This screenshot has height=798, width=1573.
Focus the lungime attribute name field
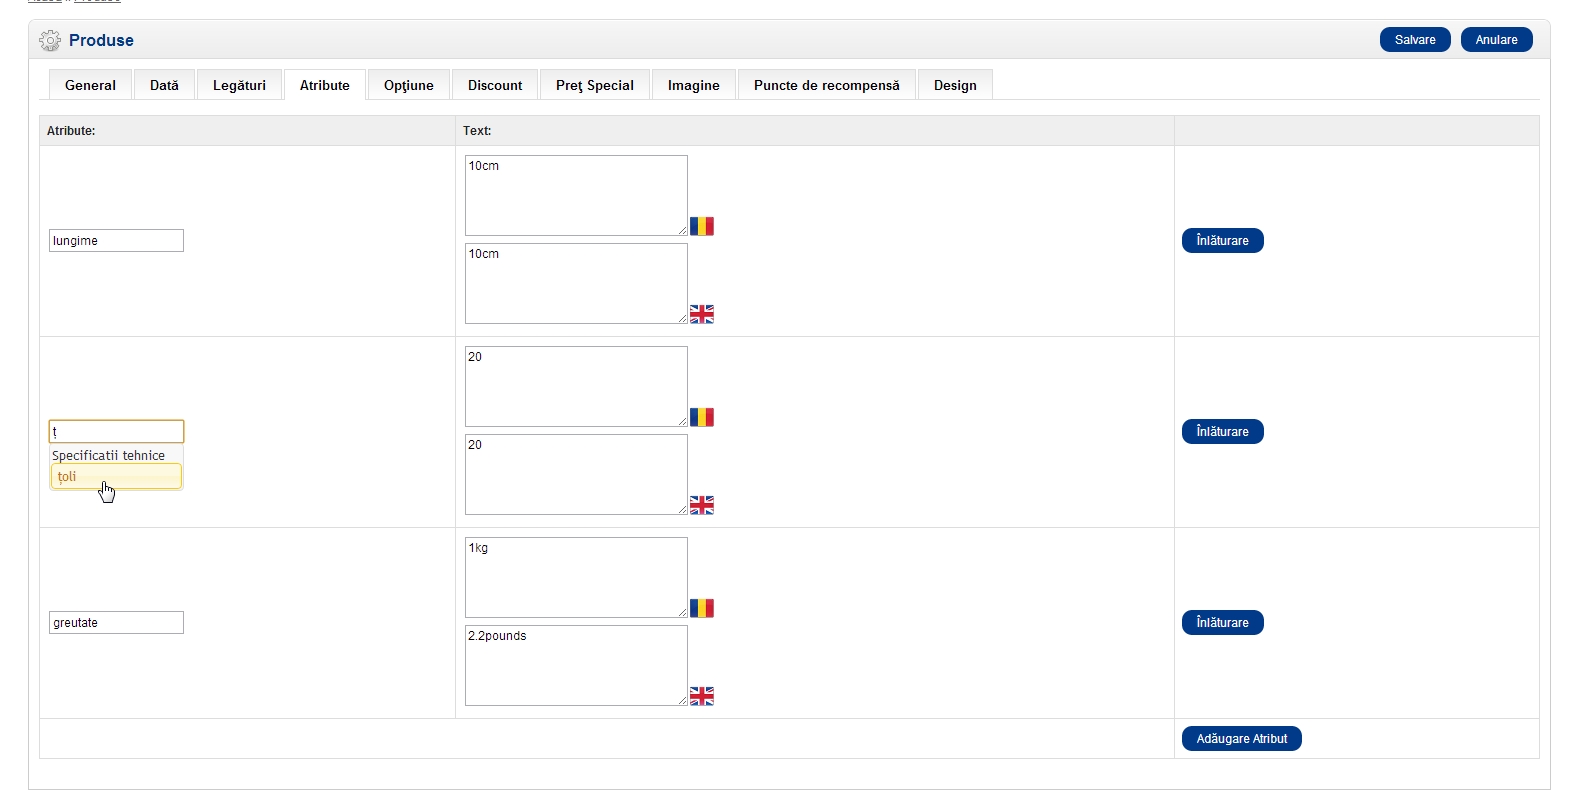(116, 241)
